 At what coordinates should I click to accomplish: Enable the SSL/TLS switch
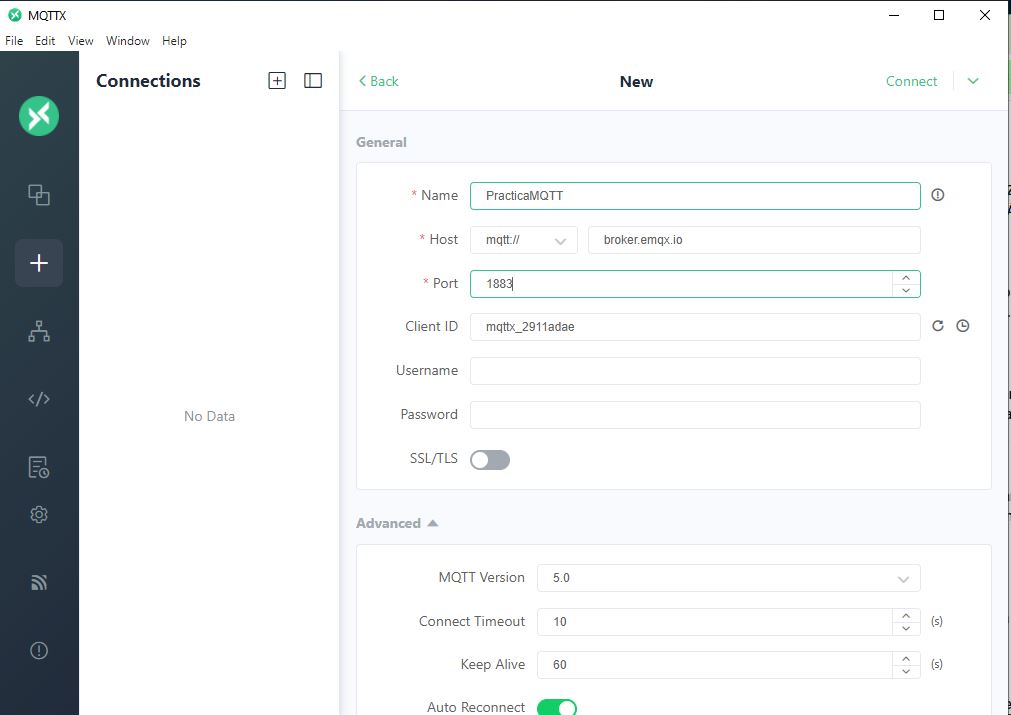pos(490,460)
